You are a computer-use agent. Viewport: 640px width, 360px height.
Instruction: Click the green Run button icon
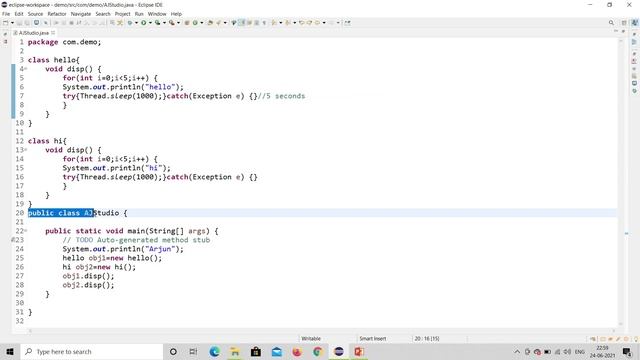pos(144,23)
